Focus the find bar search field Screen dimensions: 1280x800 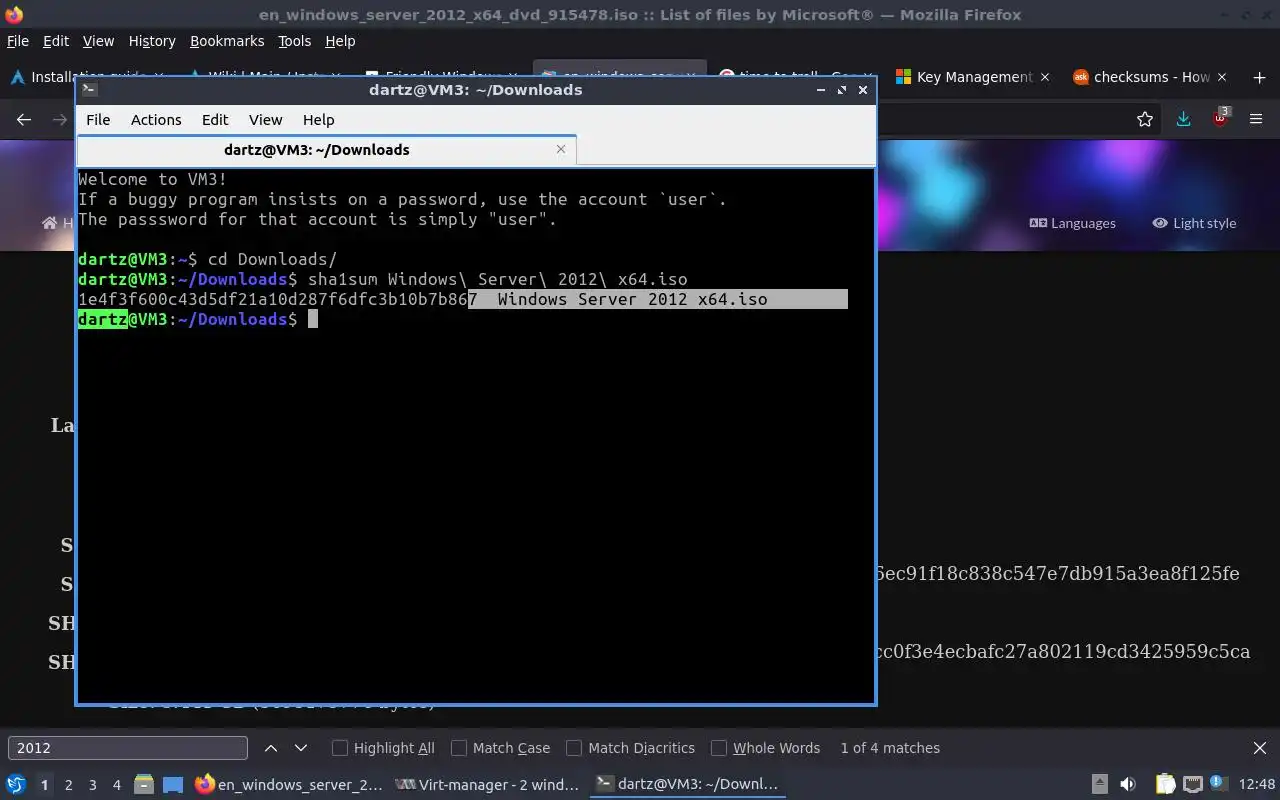[128, 748]
